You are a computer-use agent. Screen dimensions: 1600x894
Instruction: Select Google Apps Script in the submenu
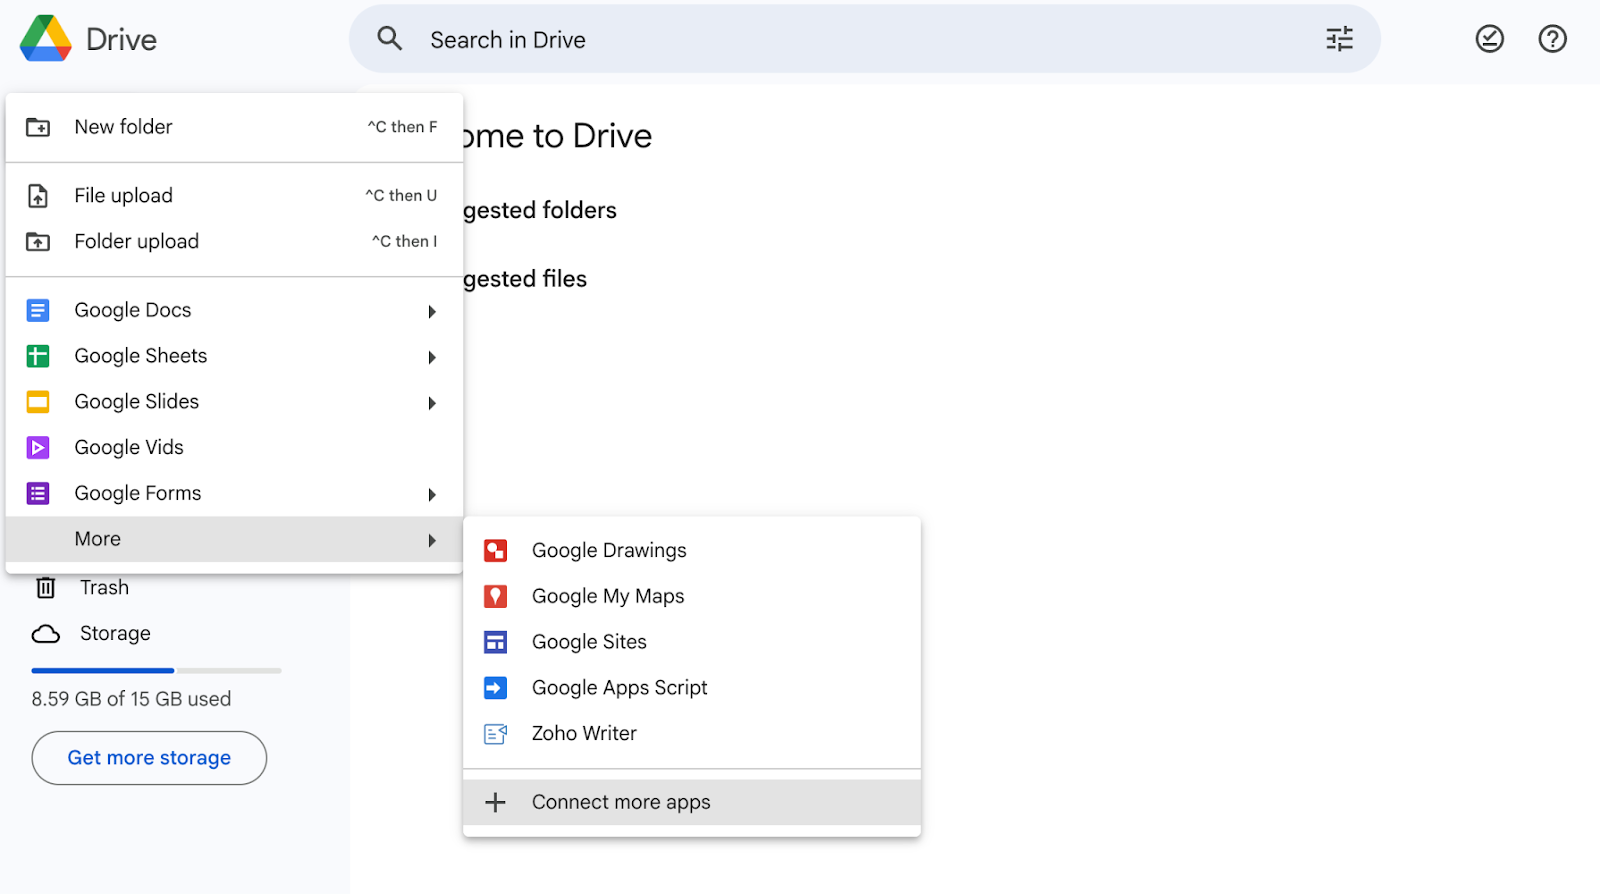click(692, 688)
